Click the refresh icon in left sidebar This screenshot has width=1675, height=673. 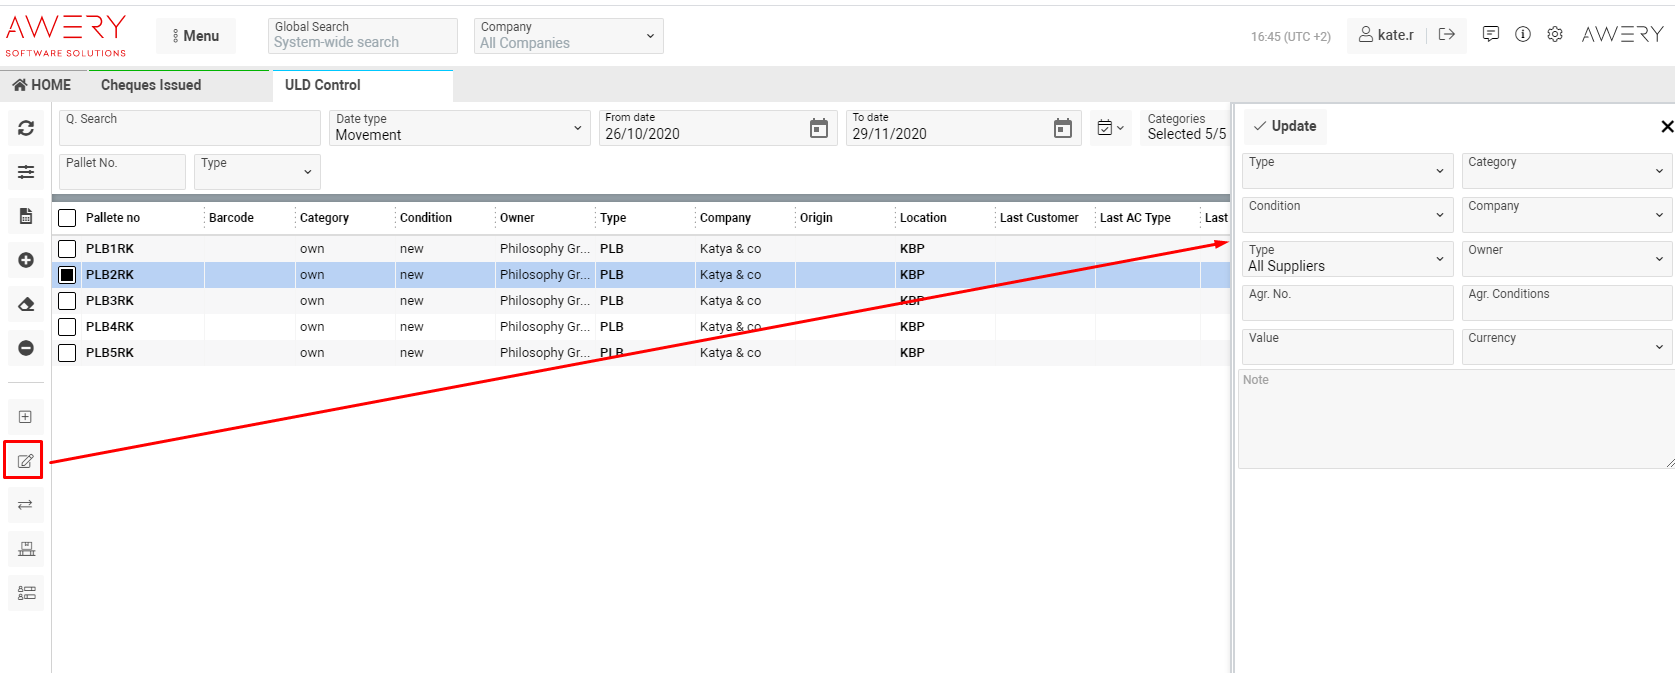point(26,128)
